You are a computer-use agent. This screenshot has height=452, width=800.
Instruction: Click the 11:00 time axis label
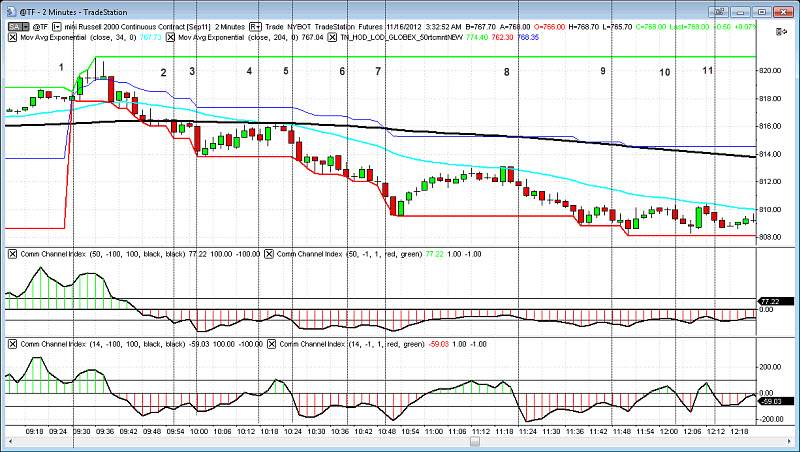[x=434, y=431]
